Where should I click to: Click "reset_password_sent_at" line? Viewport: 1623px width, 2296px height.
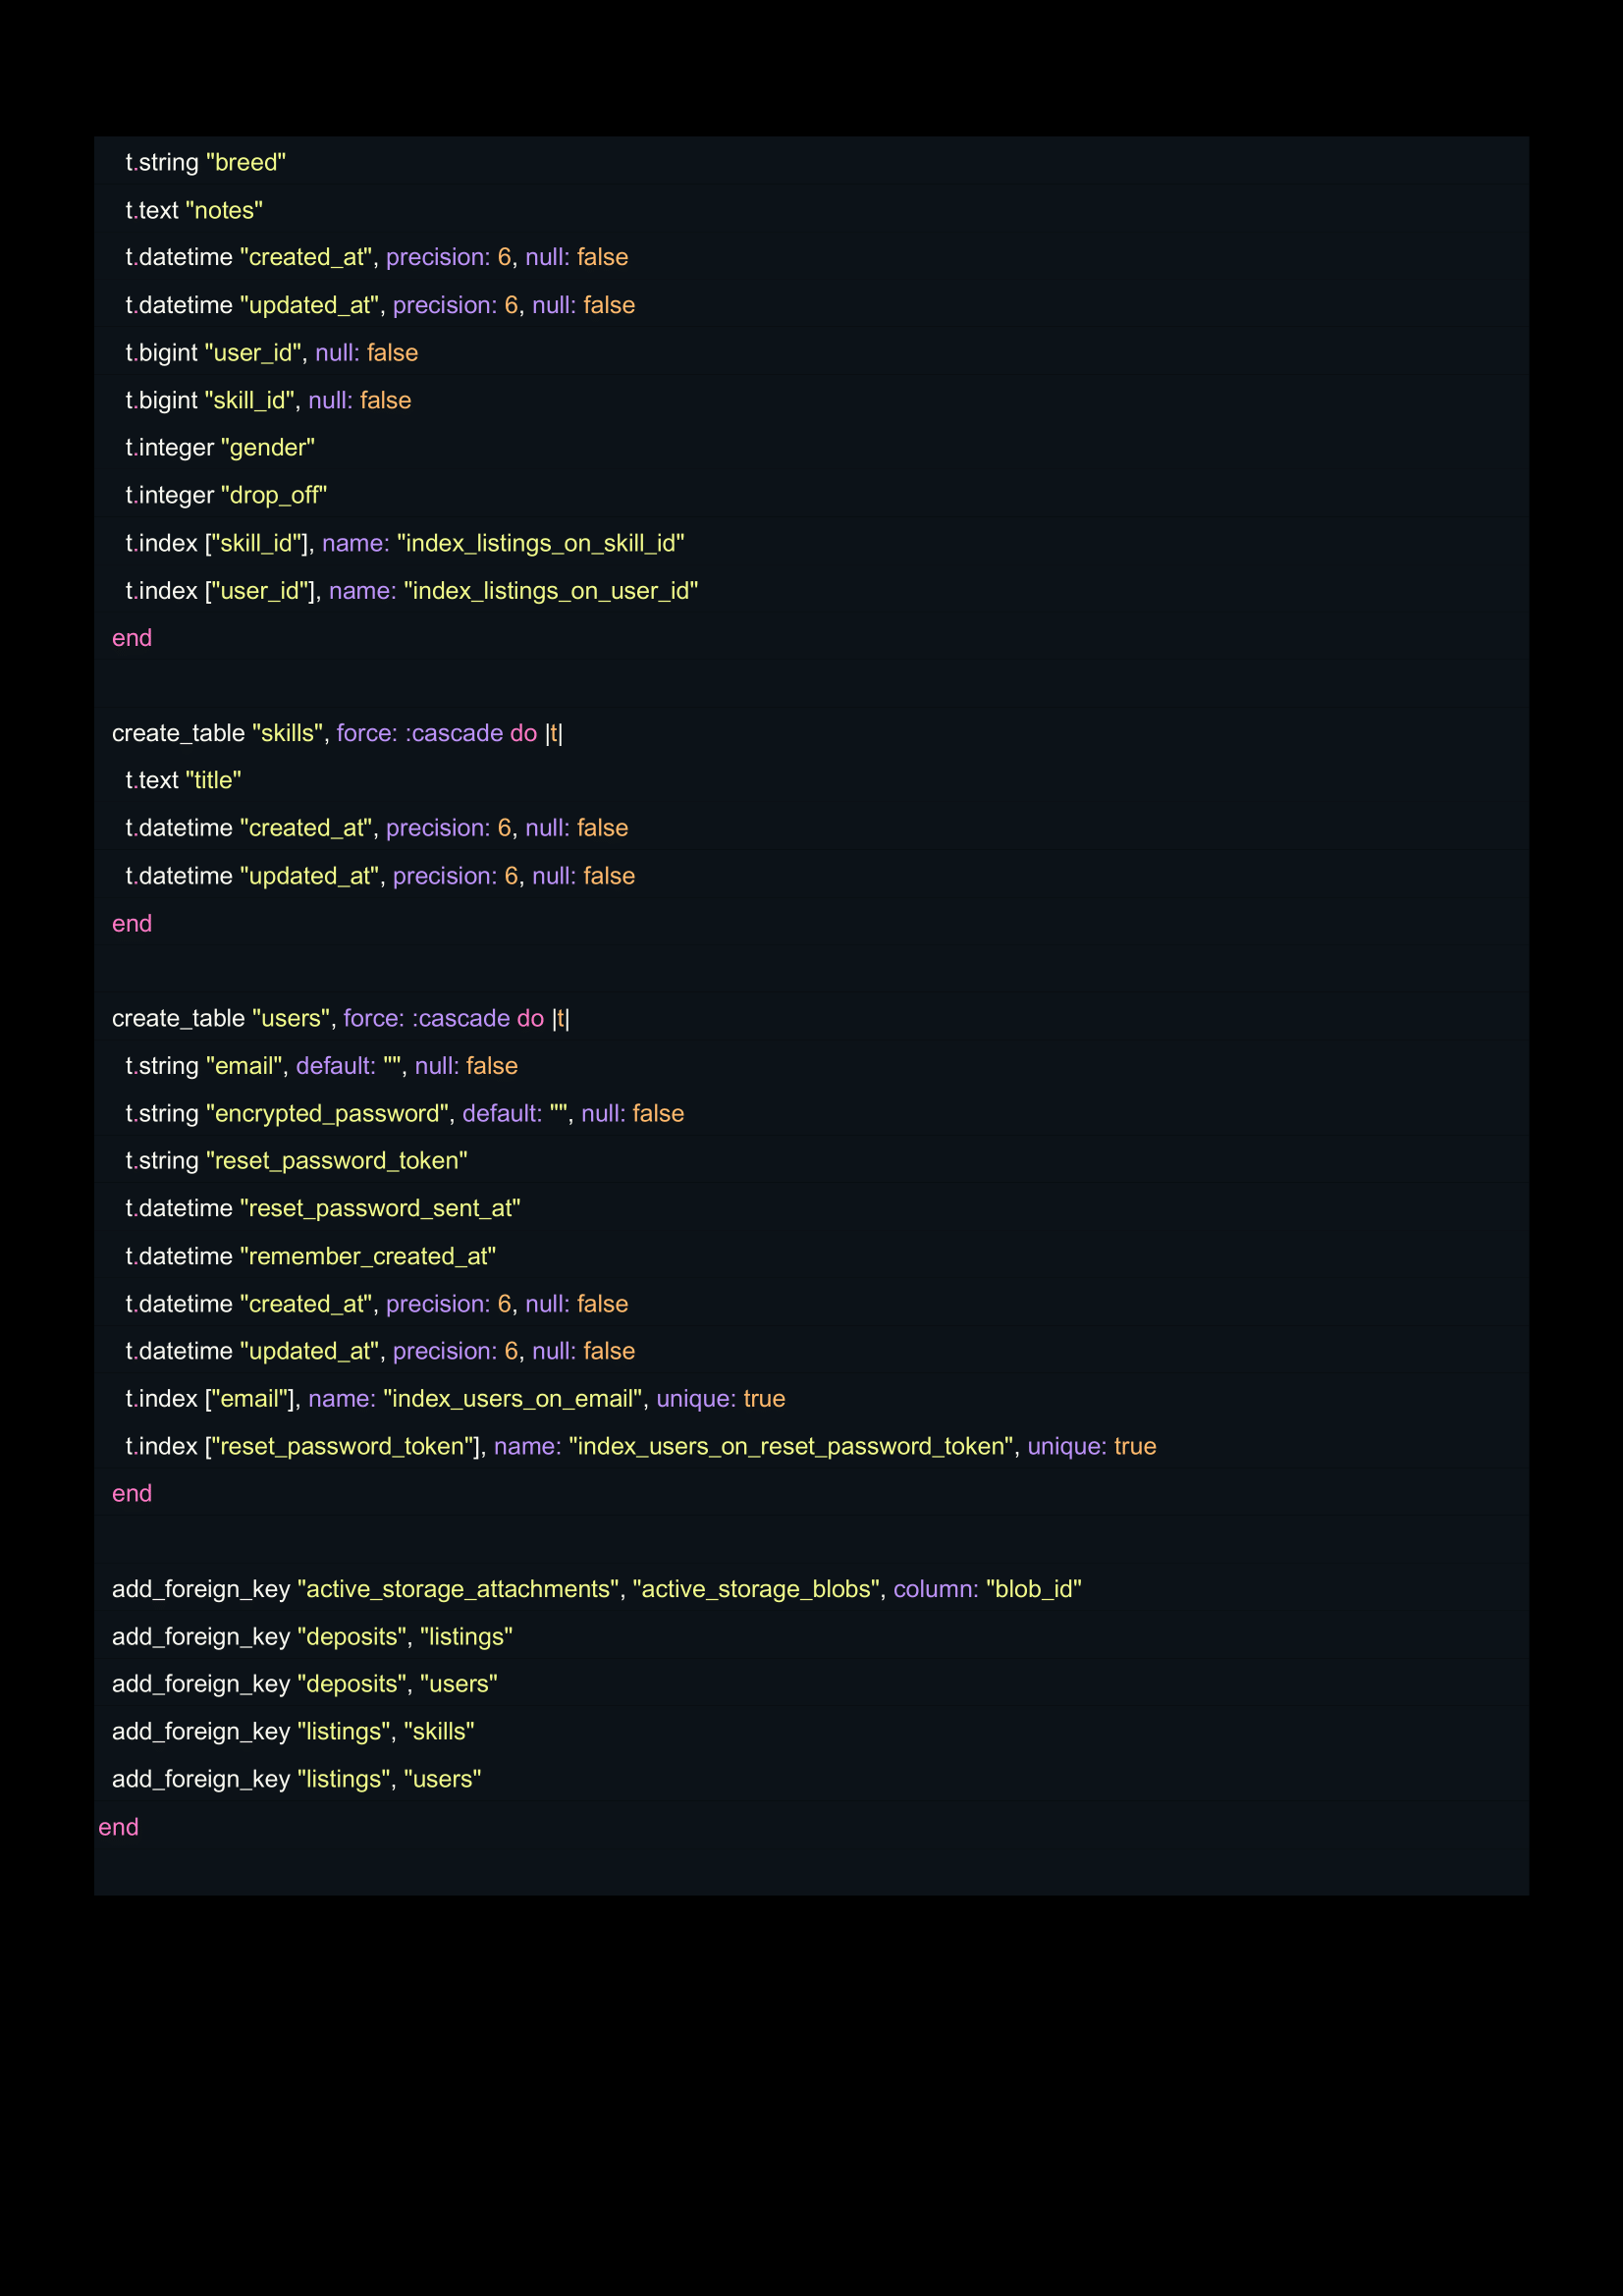click(x=322, y=1209)
